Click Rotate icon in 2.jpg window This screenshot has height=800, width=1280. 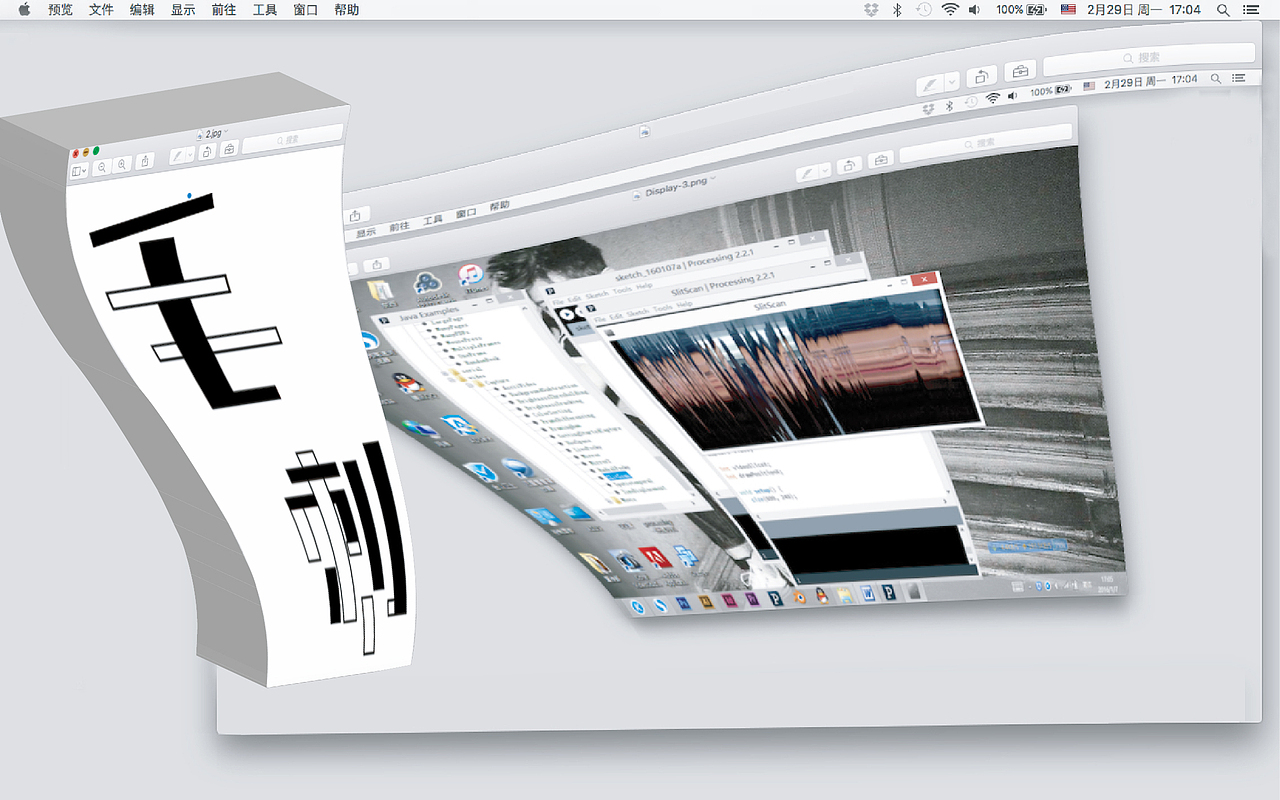click(x=207, y=152)
